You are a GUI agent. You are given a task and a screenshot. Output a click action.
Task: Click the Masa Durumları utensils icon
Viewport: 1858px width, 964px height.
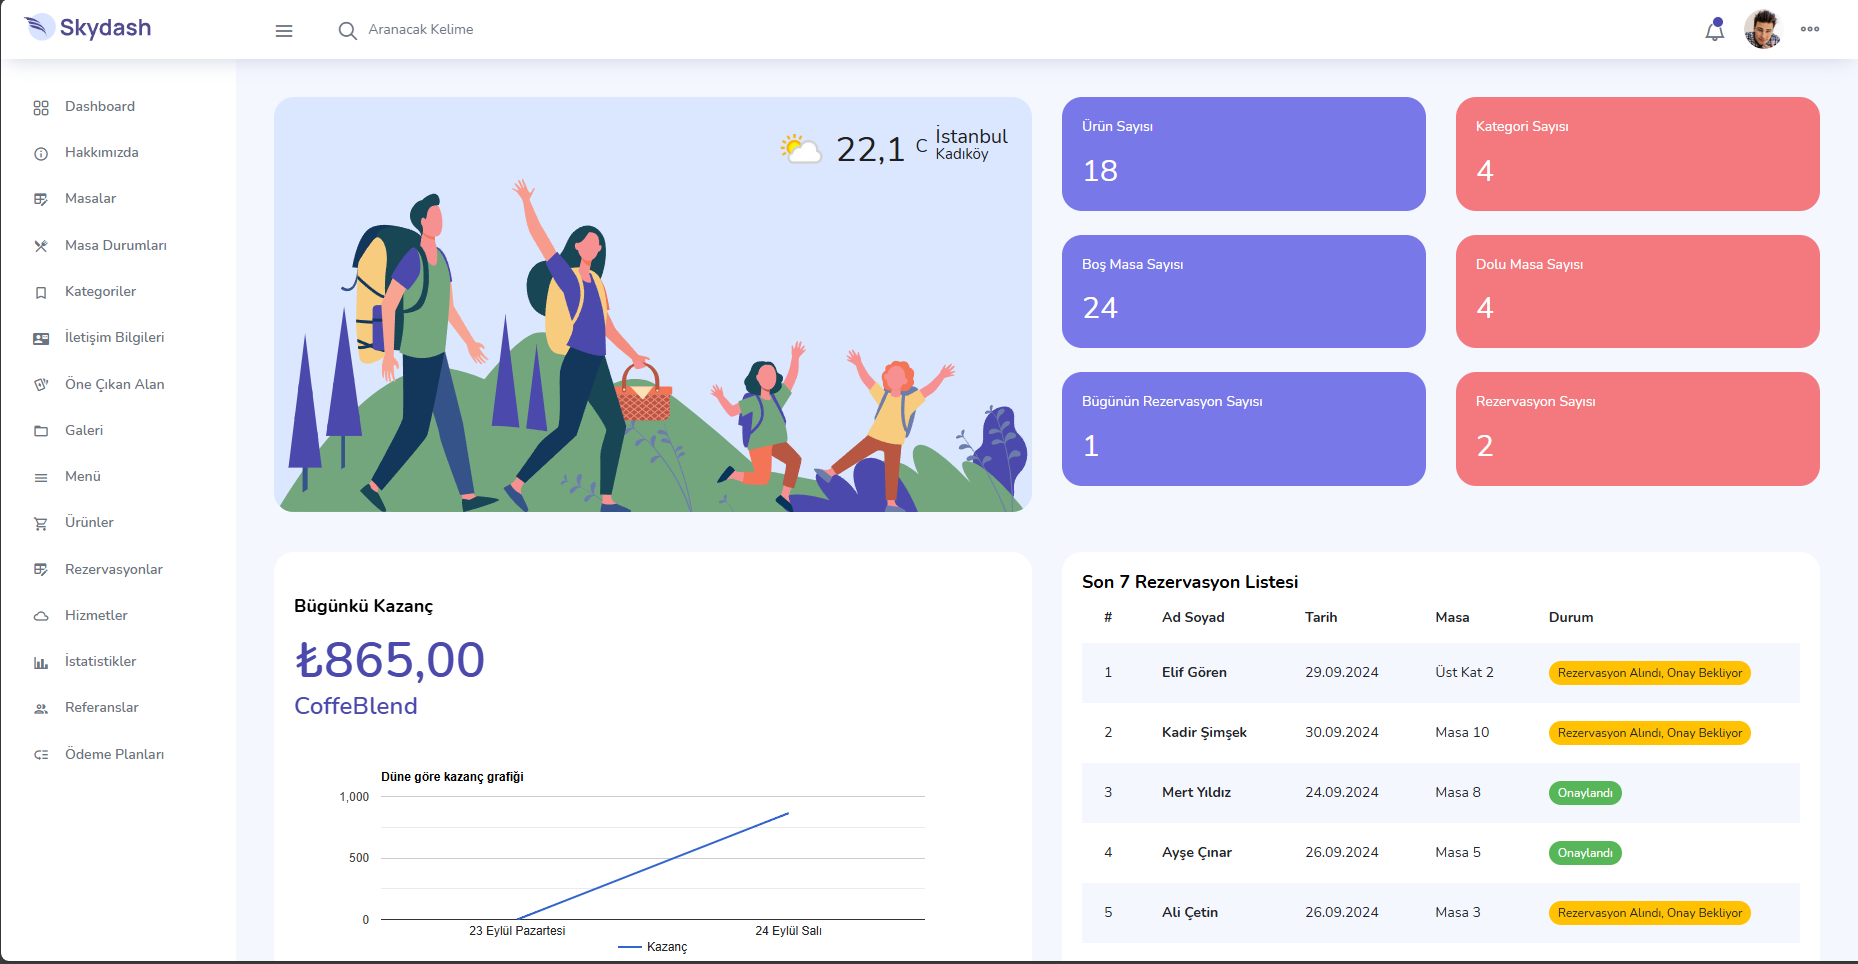(41, 246)
